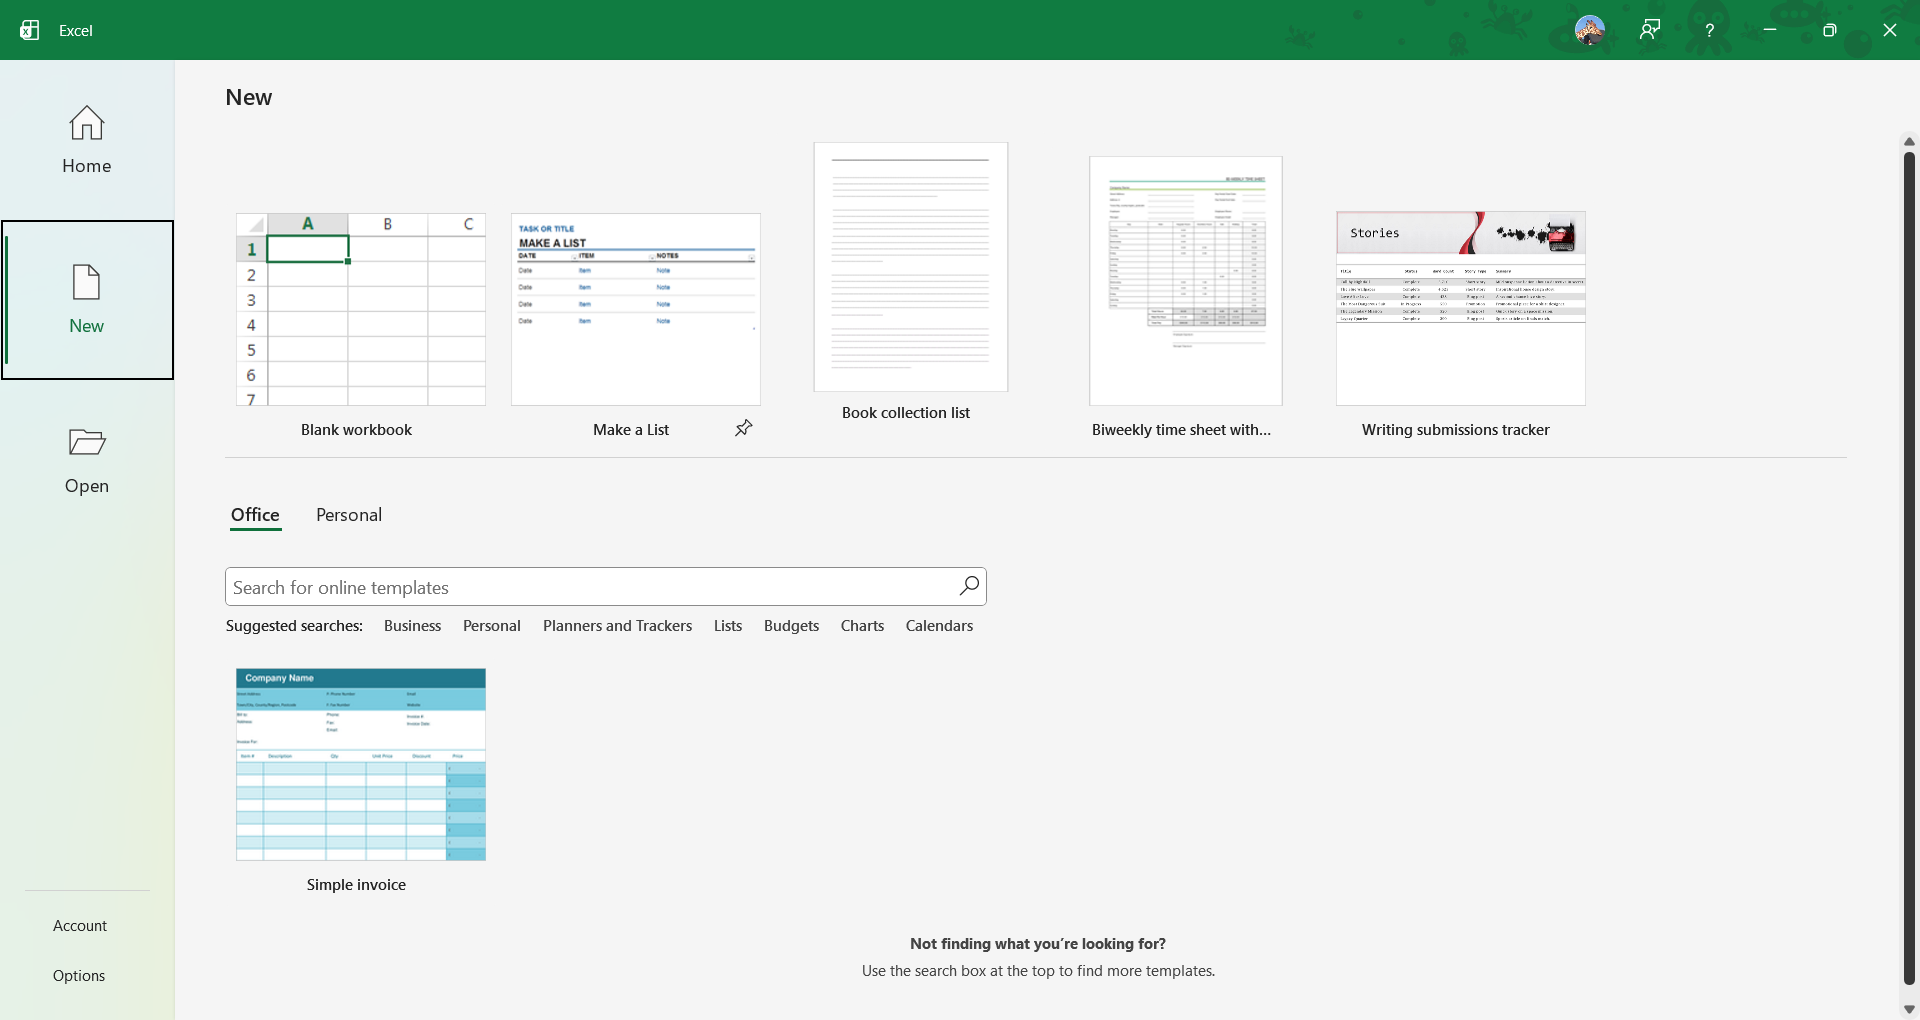Open the Account settings

tap(80, 925)
